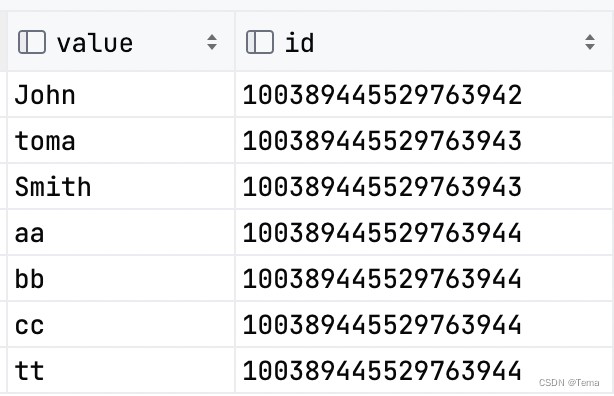Select the John cell

(121, 94)
